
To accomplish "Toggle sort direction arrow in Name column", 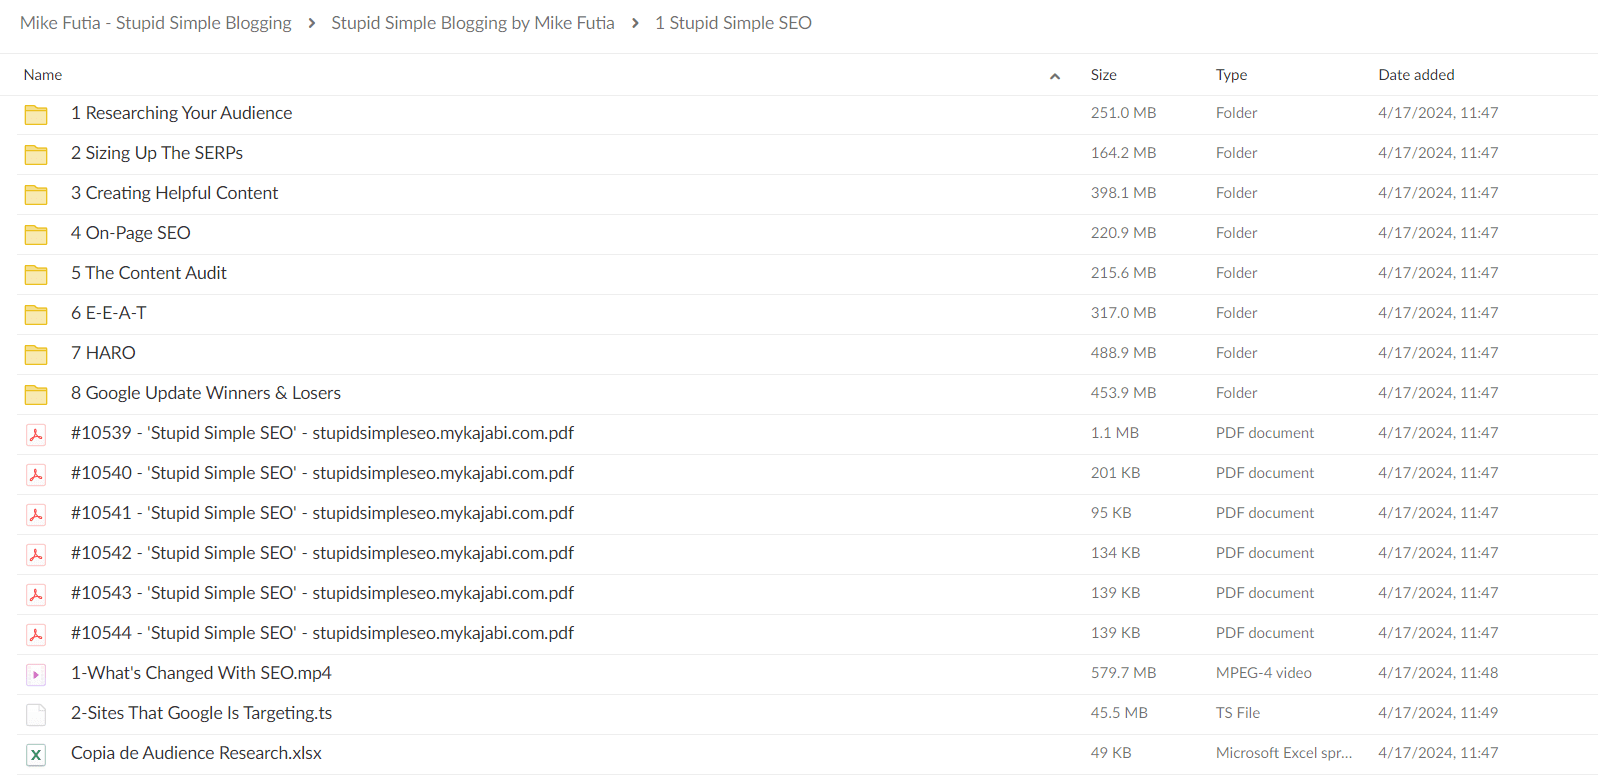I will tap(1055, 76).
